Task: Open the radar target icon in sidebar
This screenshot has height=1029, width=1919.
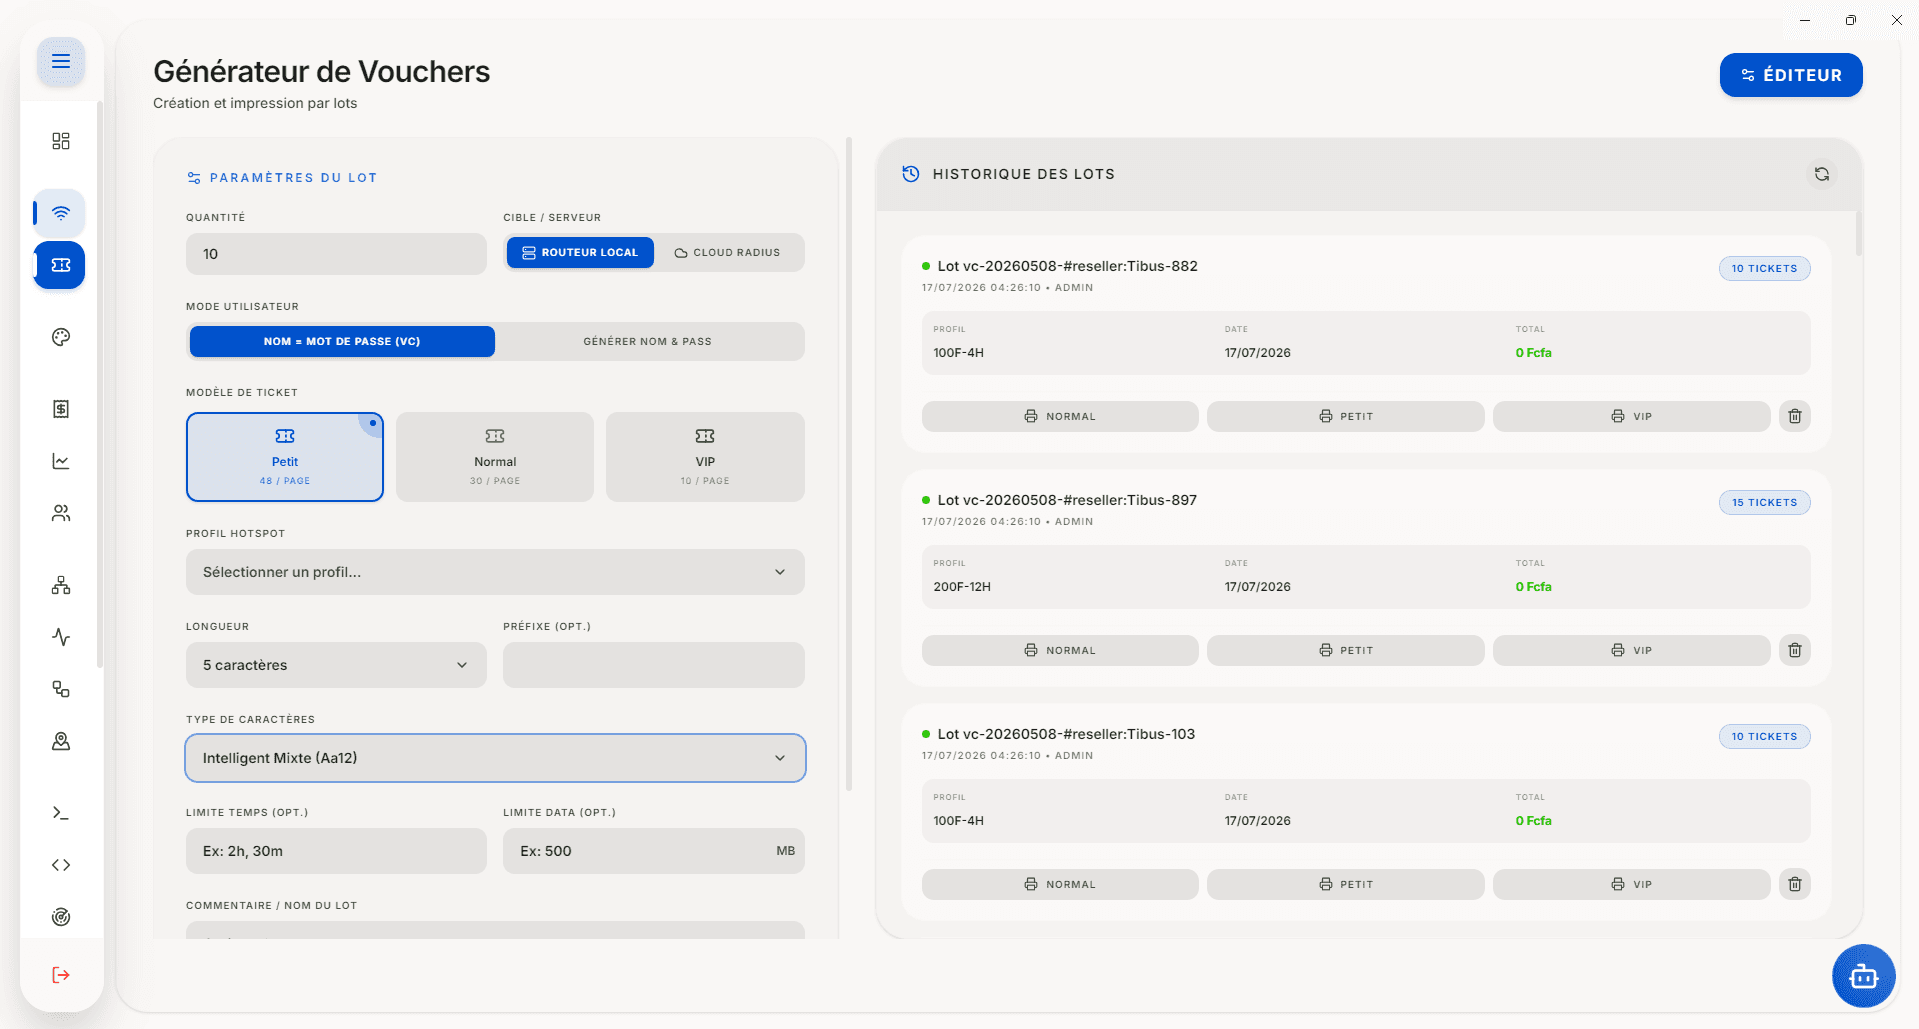Action: pyautogui.click(x=61, y=917)
